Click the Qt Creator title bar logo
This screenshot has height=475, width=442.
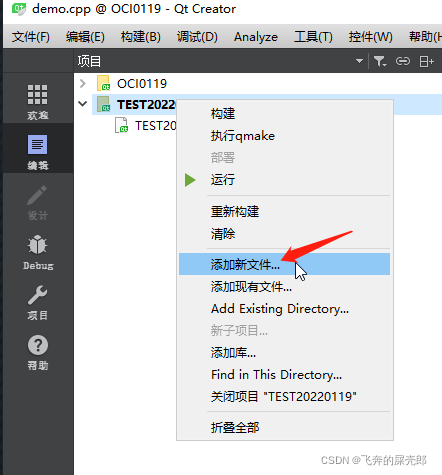click(18, 9)
